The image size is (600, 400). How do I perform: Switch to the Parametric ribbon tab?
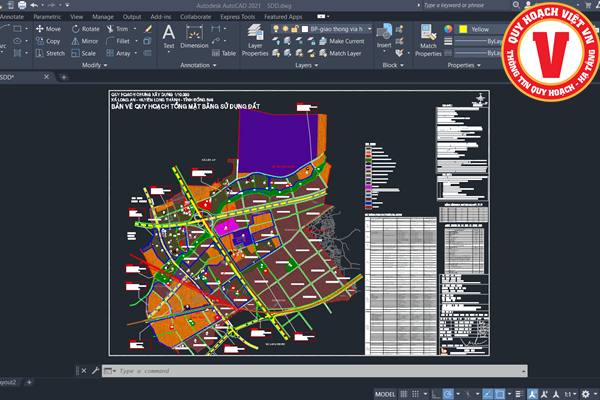[46, 17]
